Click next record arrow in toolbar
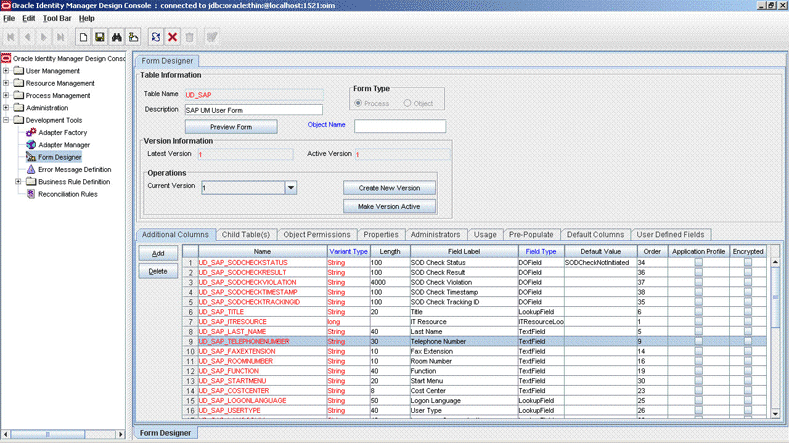Image resolution: width=789 pixels, height=443 pixels. (44, 37)
